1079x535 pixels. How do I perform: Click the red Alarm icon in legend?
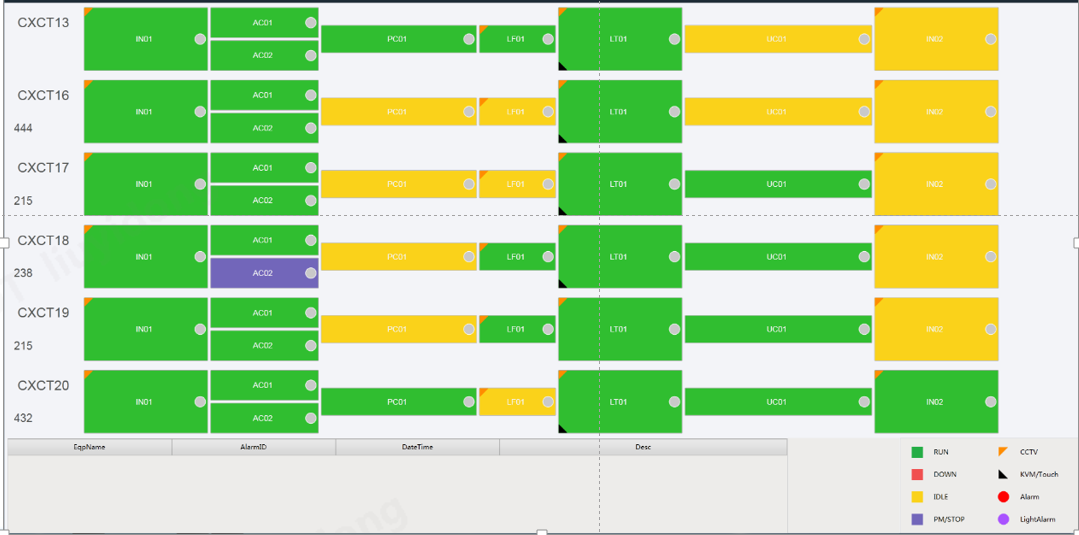(x=1002, y=497)
